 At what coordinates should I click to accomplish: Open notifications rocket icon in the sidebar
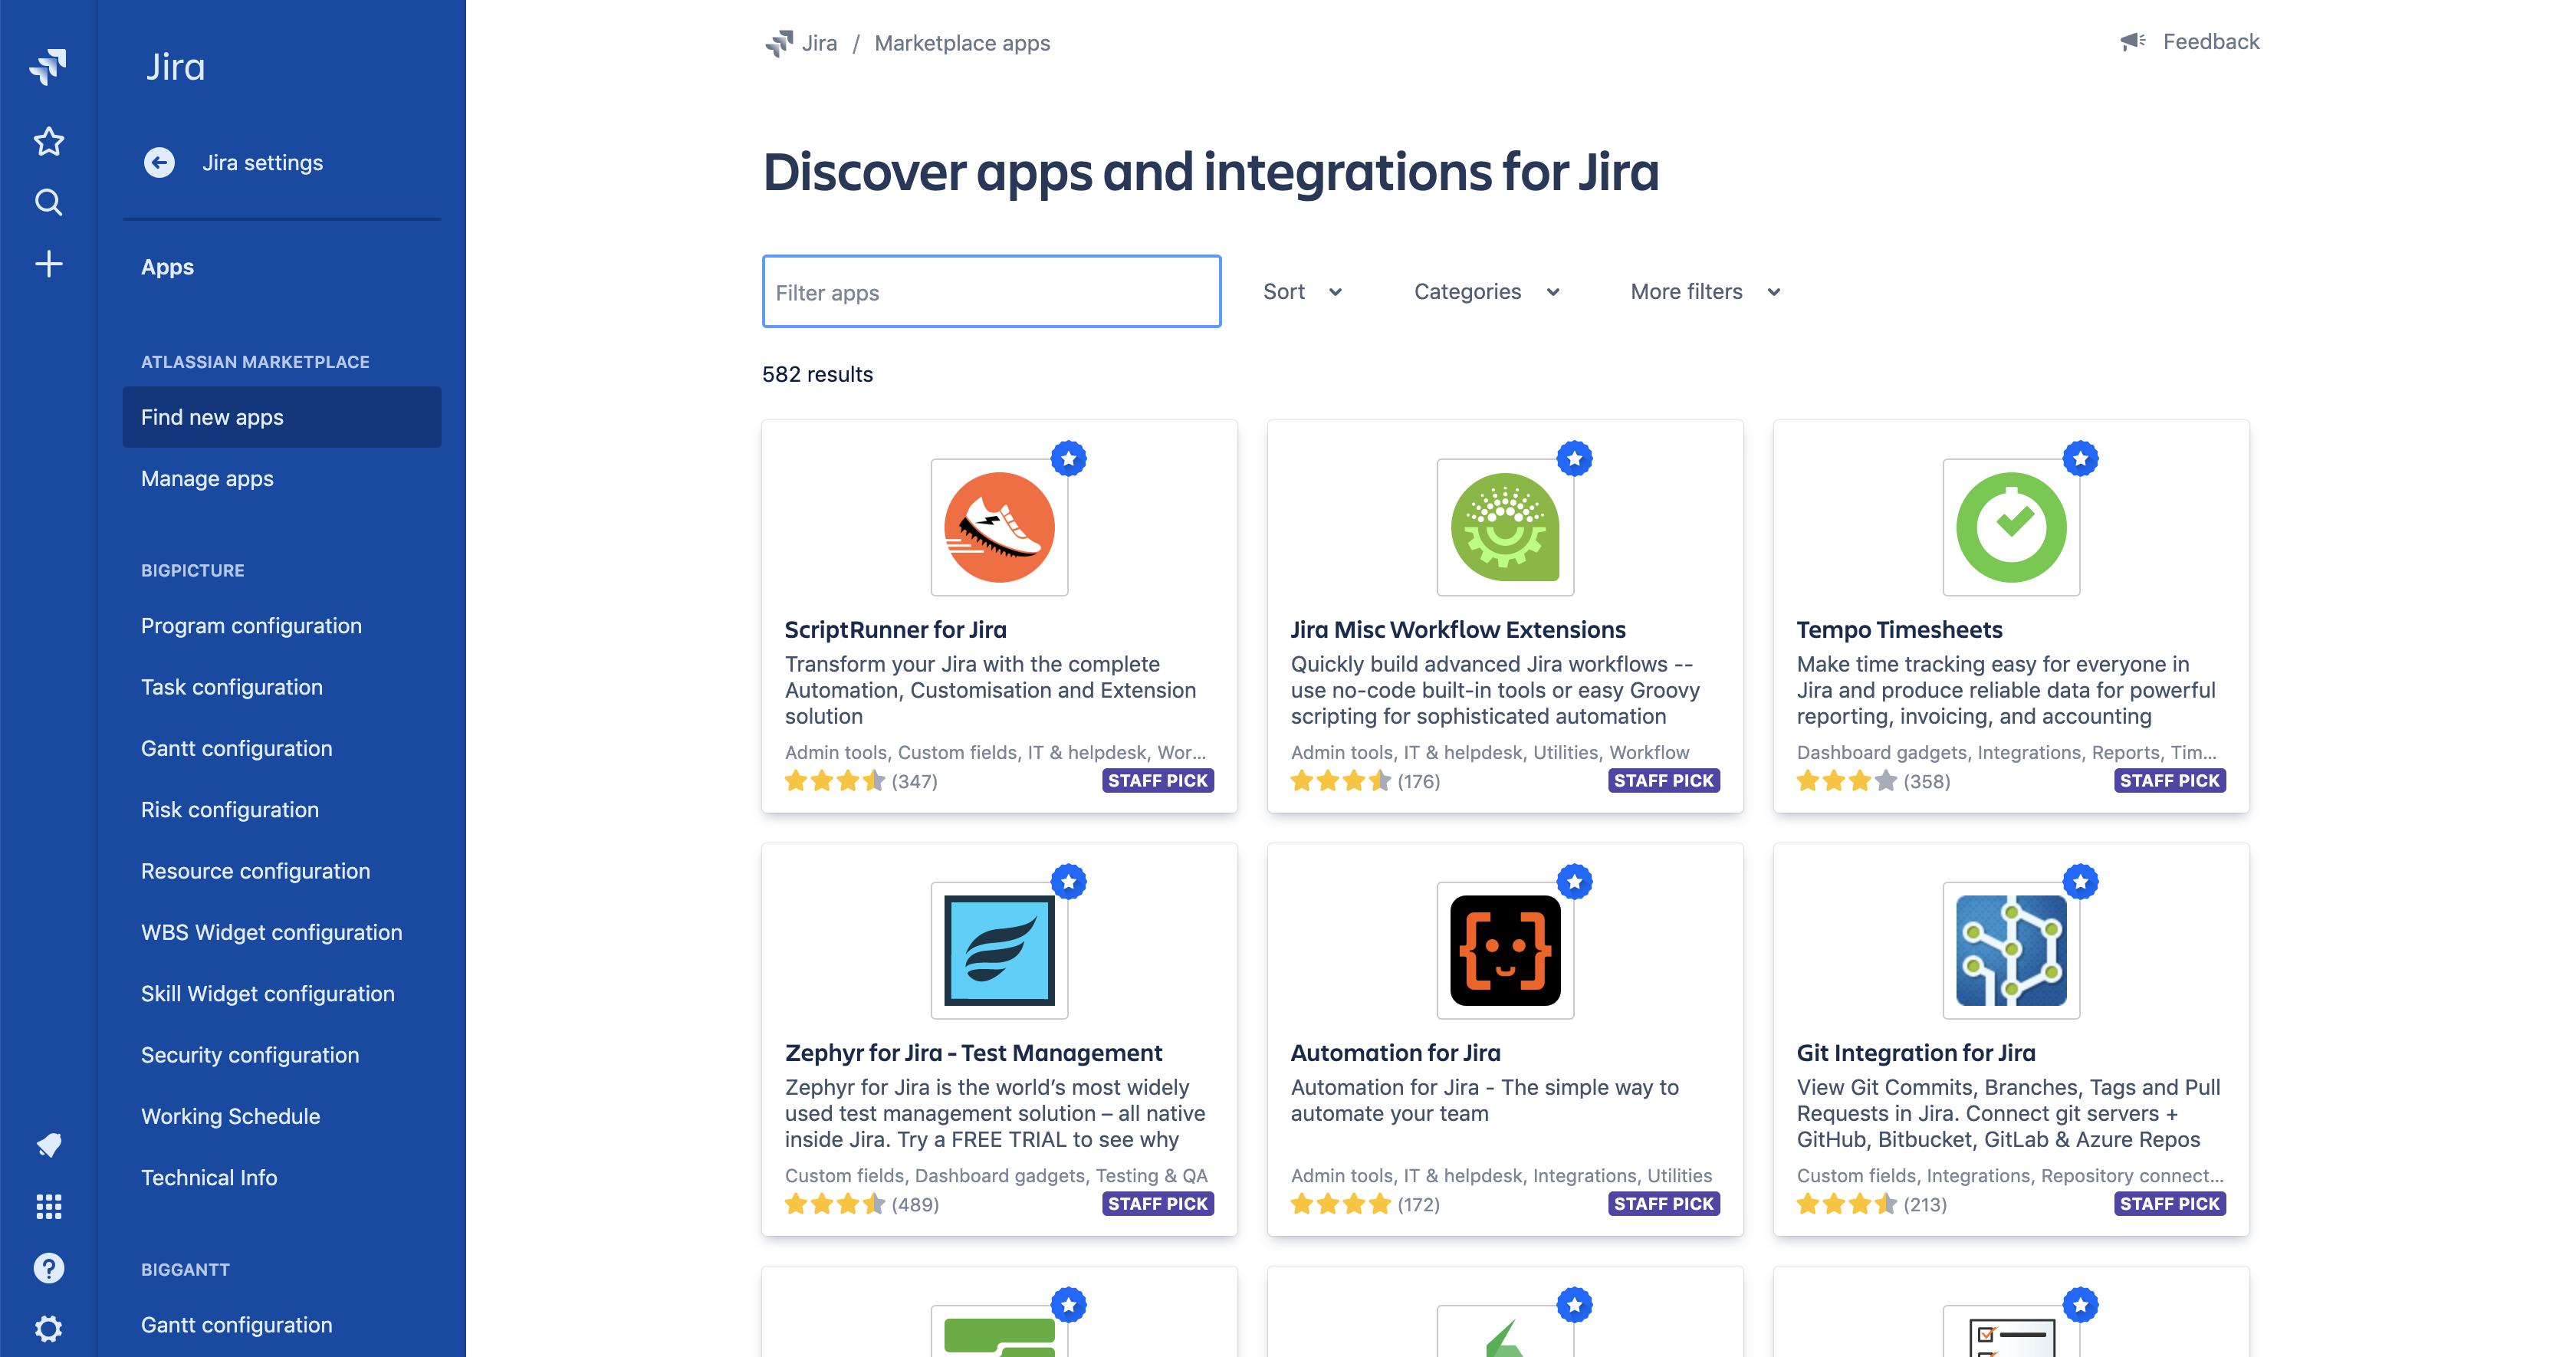point(48,1144)
